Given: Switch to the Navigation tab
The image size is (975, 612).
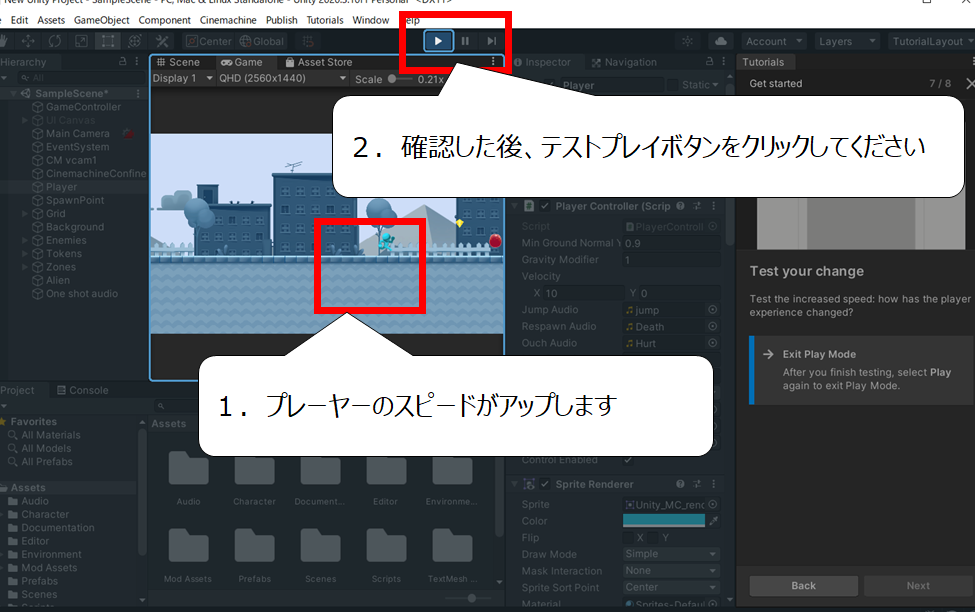Looking at the screenshot, I should [624, 62].
